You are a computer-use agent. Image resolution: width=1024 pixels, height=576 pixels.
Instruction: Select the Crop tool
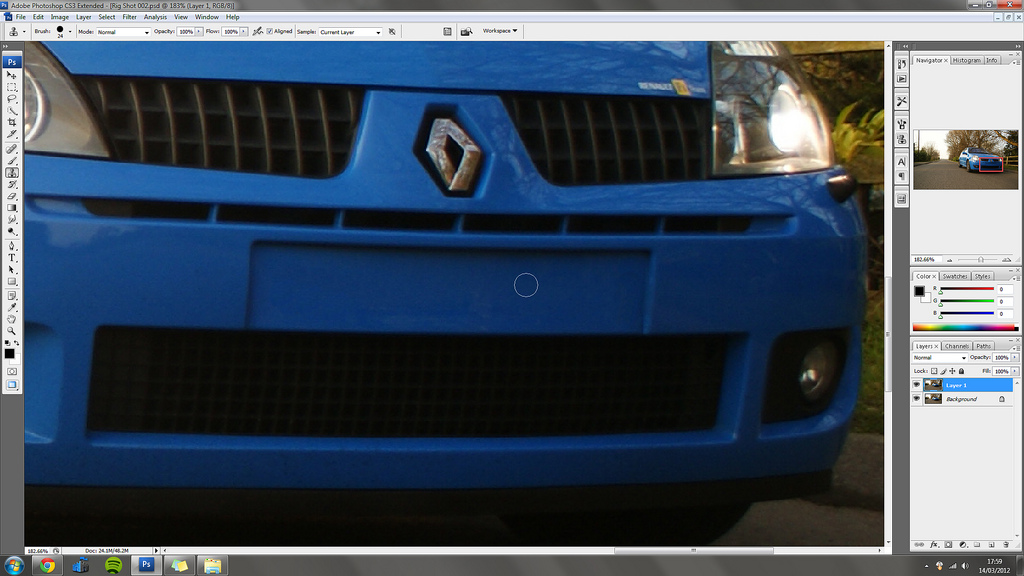12,123
